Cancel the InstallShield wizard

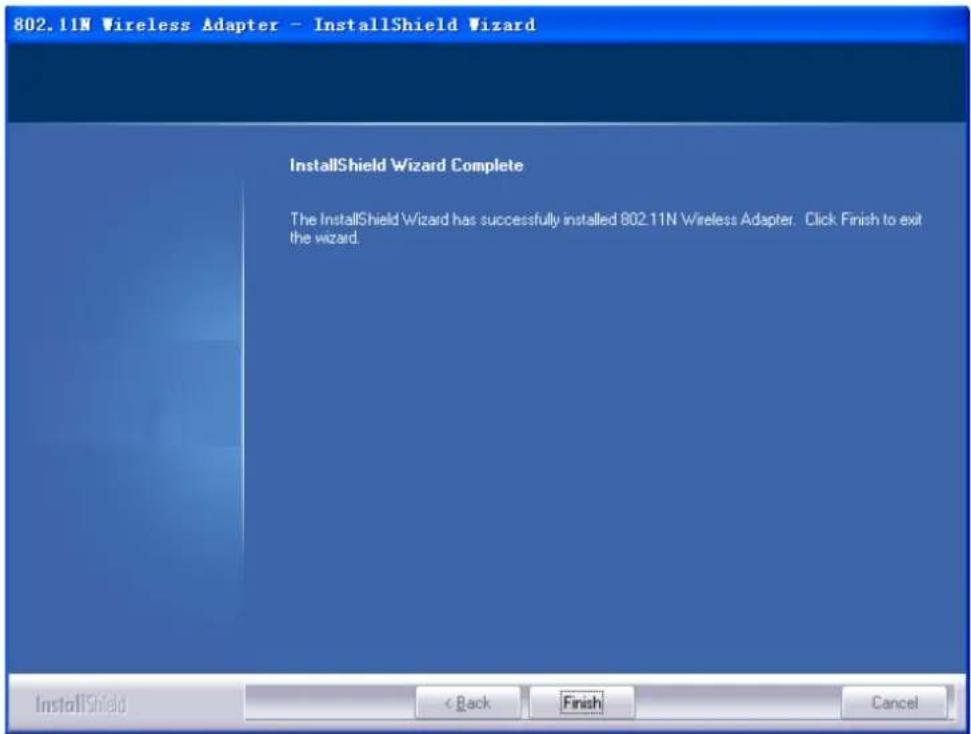coord(894,702)
